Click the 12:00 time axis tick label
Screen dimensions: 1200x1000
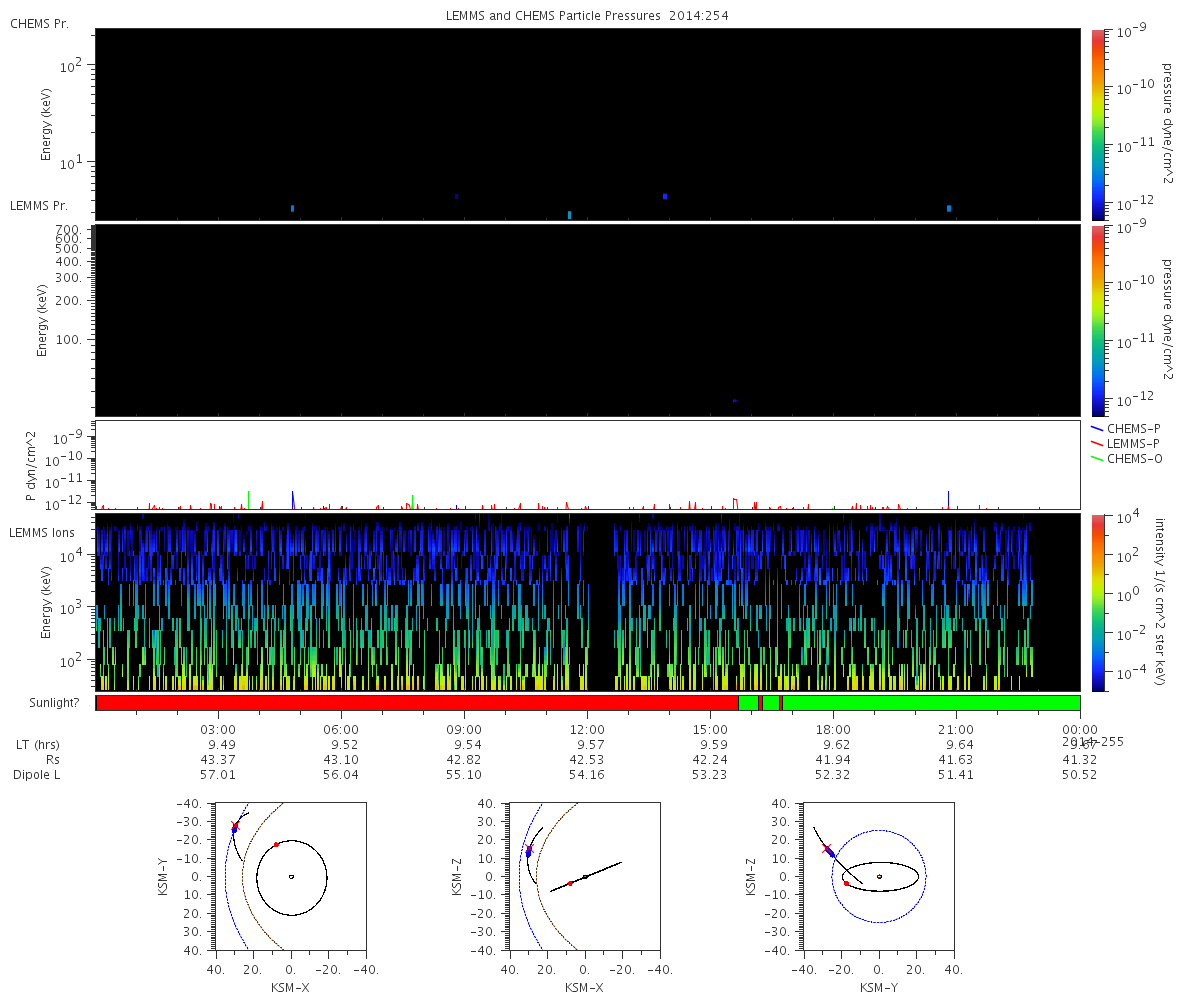point(587,730)
